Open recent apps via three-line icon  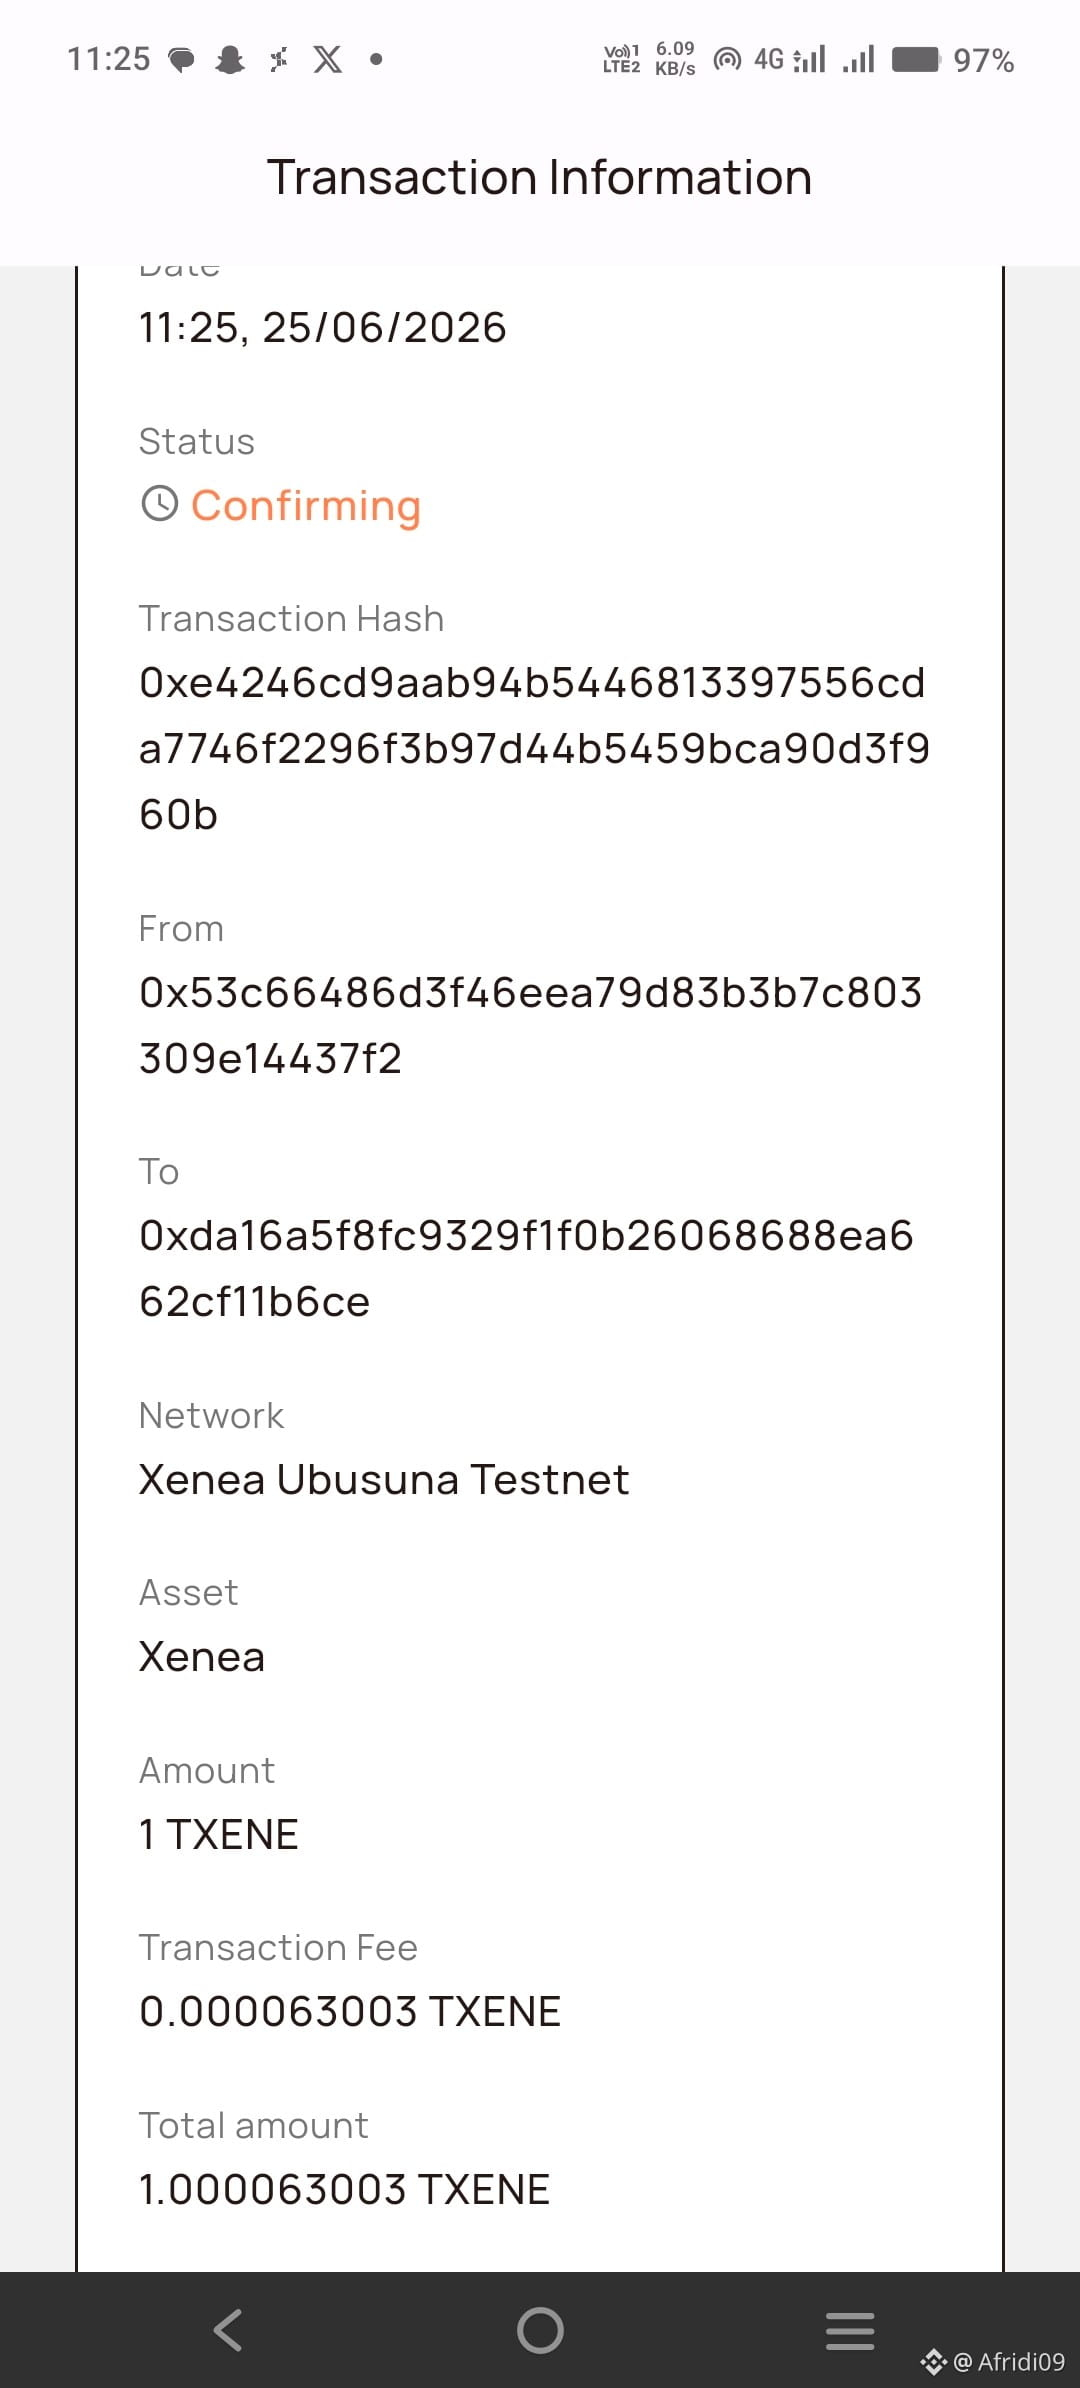click(x=850, y=2330)
